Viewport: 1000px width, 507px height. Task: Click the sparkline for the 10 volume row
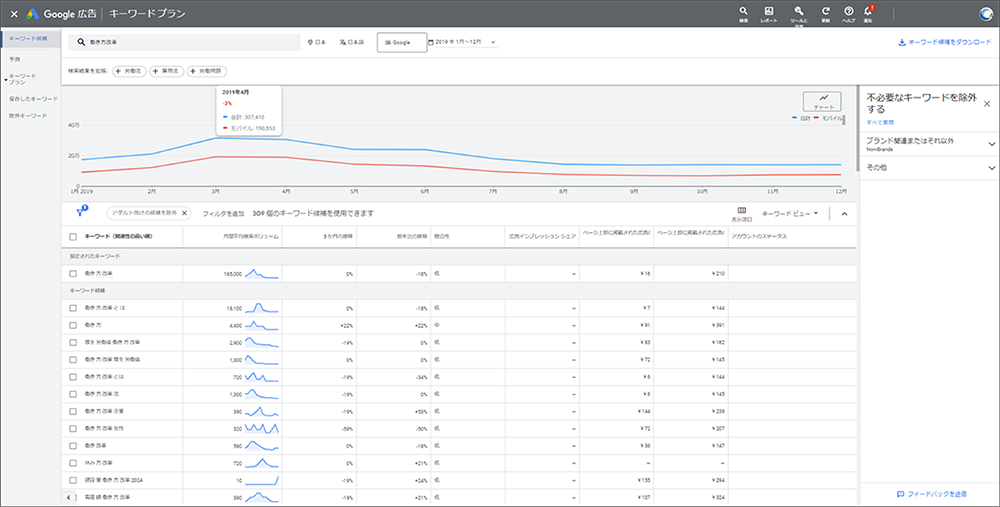click(x=262, y=480)
